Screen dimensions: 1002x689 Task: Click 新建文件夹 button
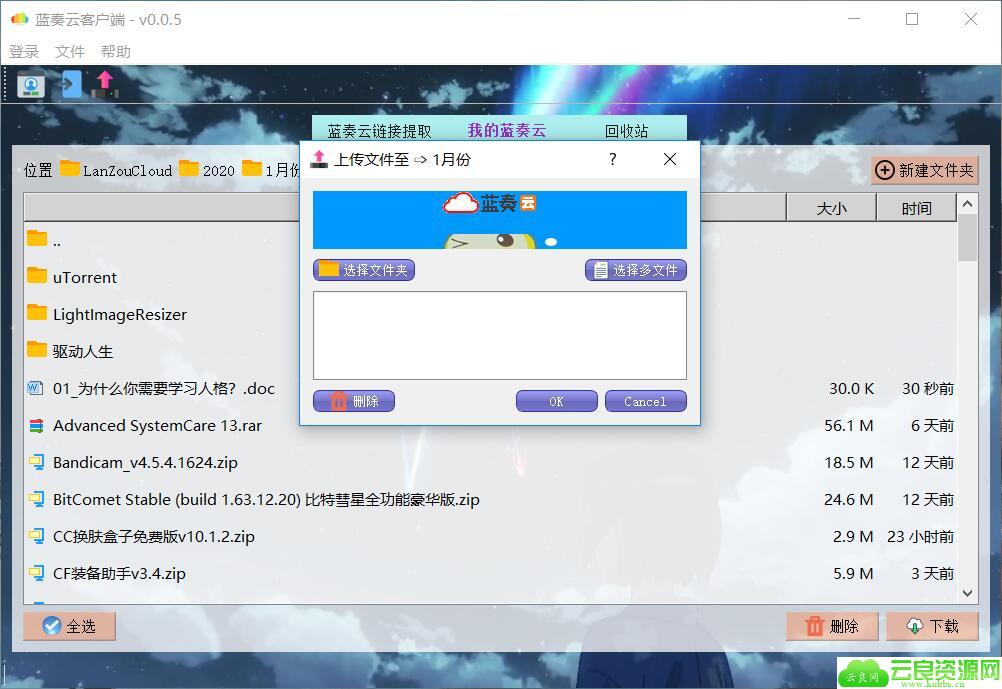click(x=925, y=171)
